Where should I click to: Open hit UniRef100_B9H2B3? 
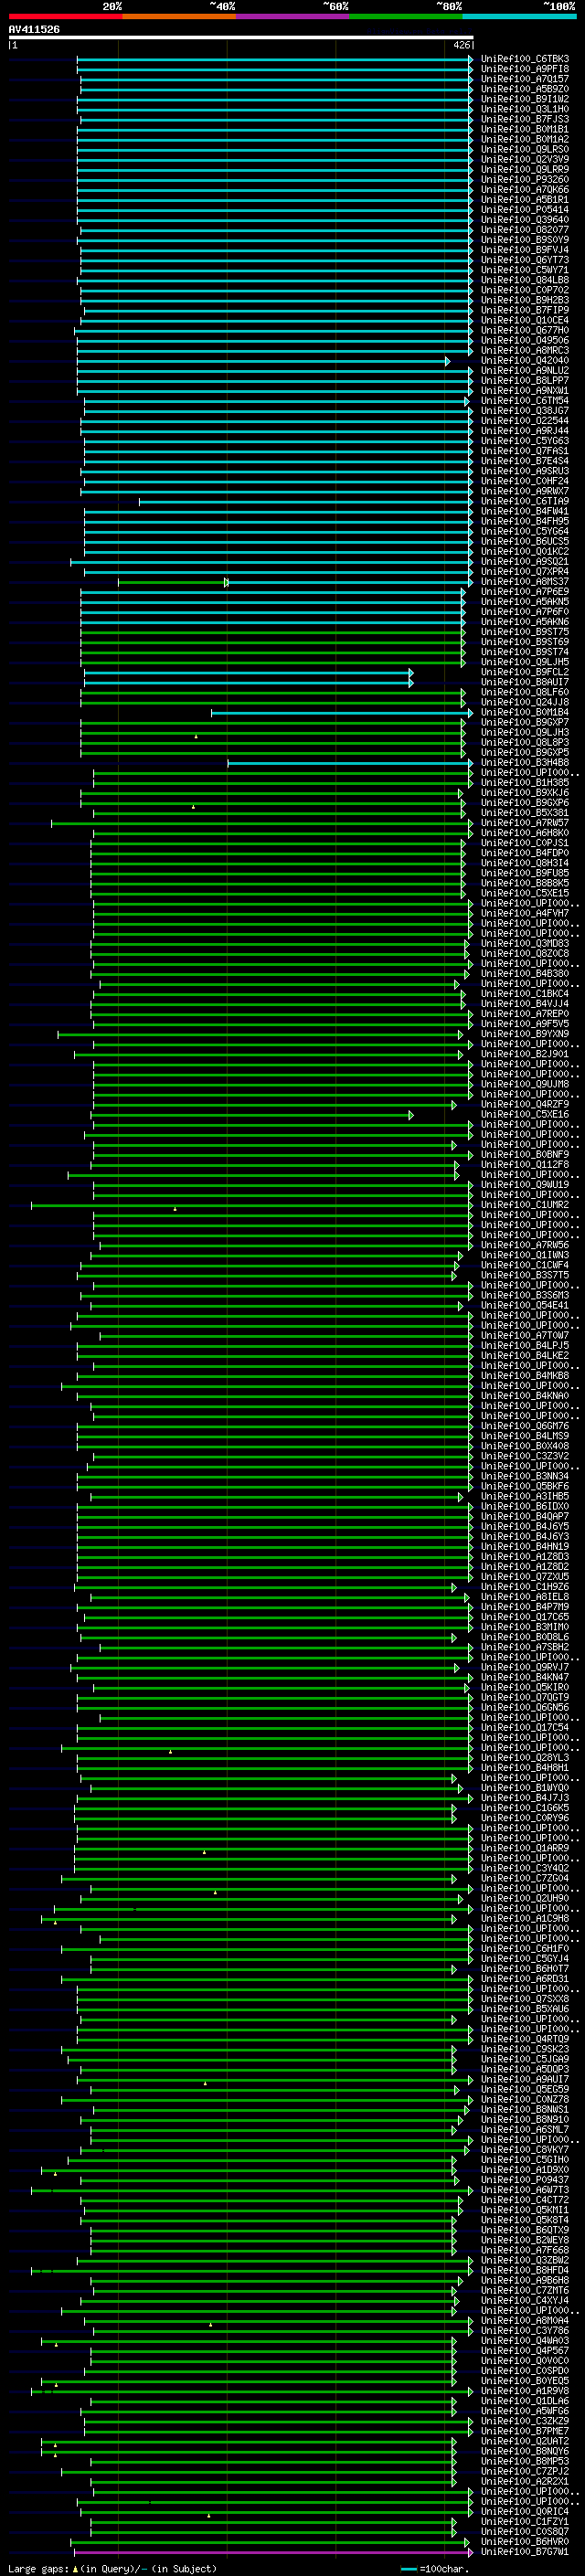[x=525, y=300]
